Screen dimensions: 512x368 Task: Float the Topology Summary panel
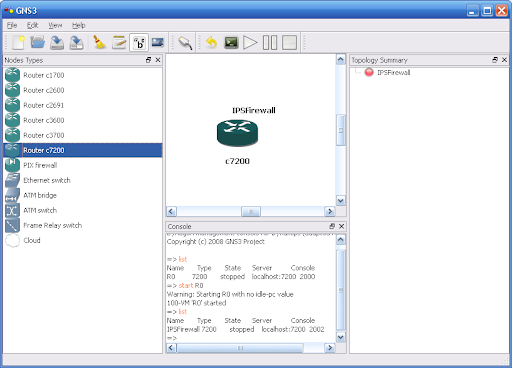point(495,60)
